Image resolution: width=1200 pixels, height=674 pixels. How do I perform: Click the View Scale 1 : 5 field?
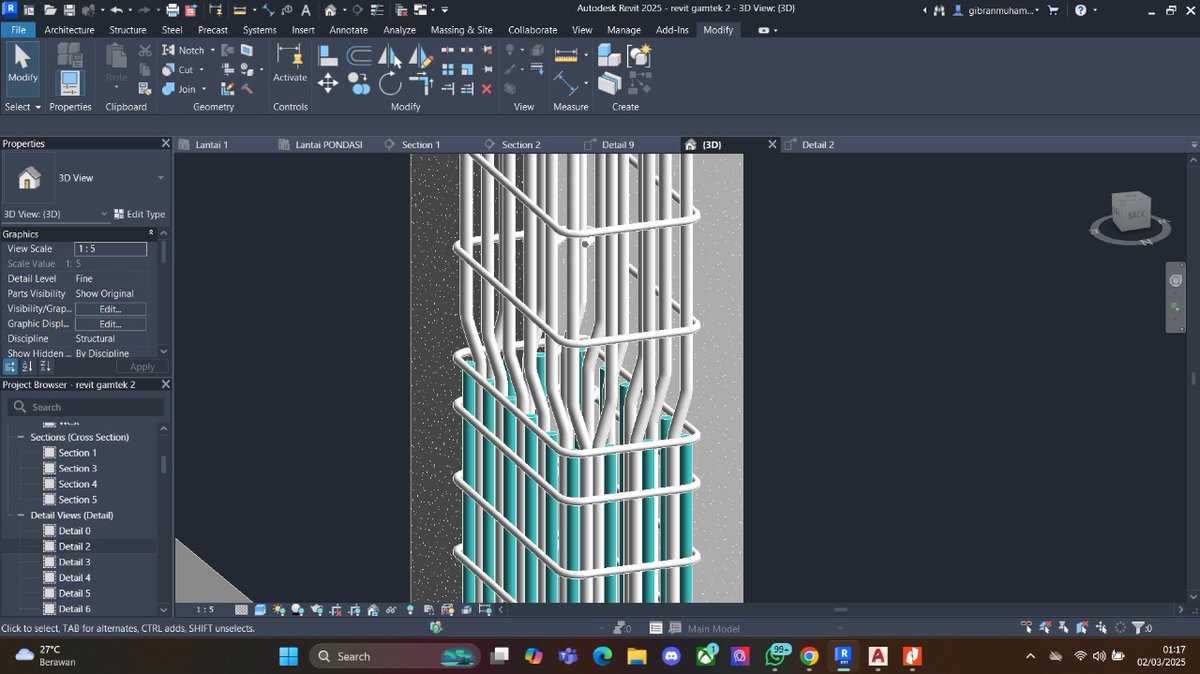coord(110,249)
